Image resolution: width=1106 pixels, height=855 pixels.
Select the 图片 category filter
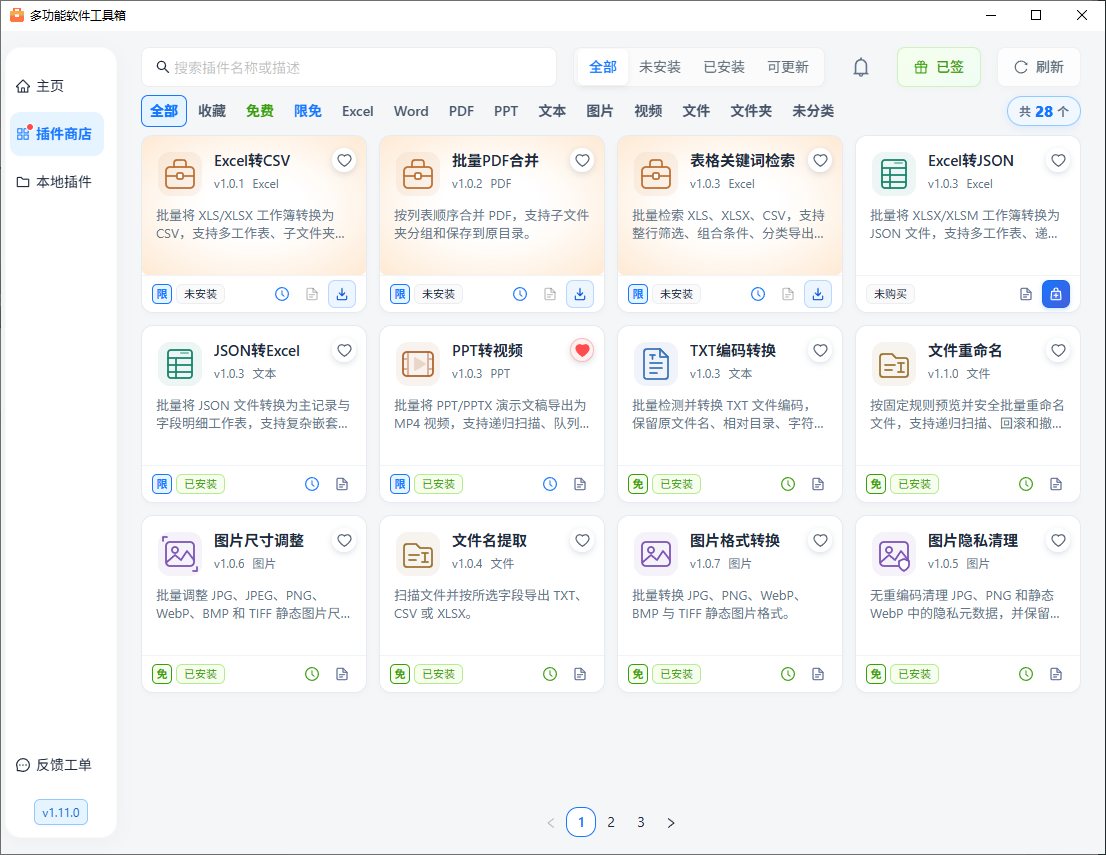pos(600,111)
